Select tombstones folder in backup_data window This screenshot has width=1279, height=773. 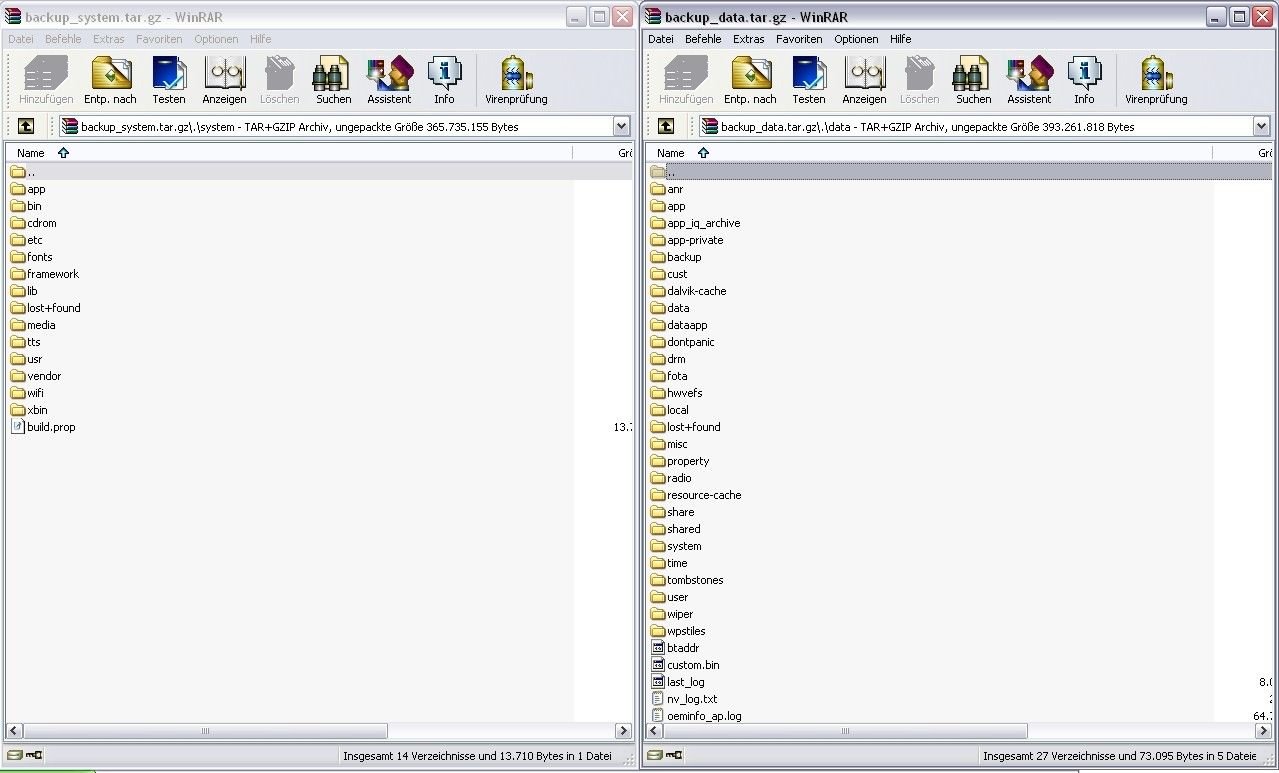coord(687,580)
